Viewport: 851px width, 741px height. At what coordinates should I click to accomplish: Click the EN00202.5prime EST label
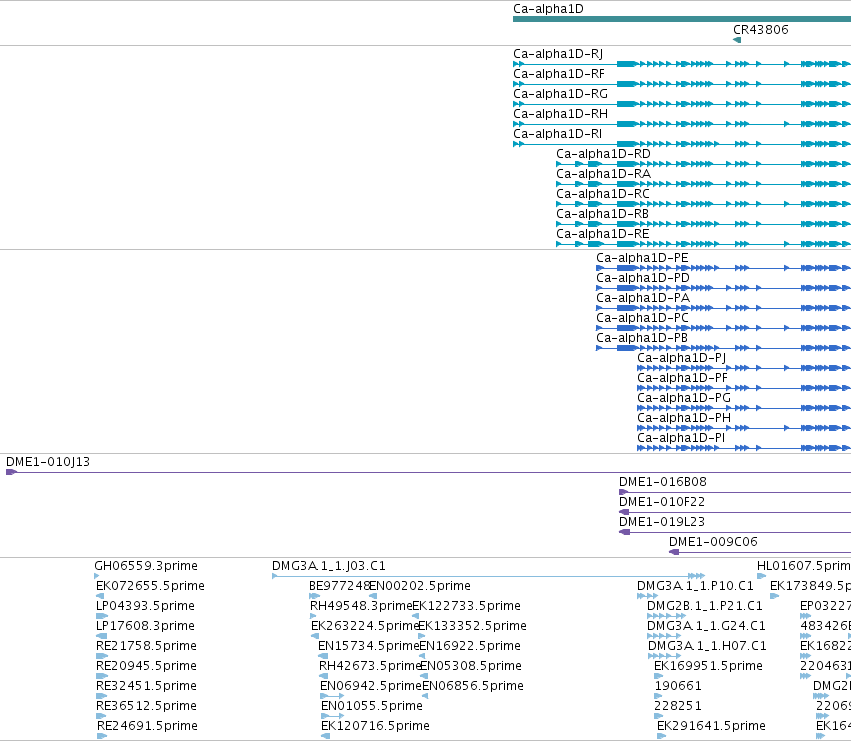click(420, 586)
